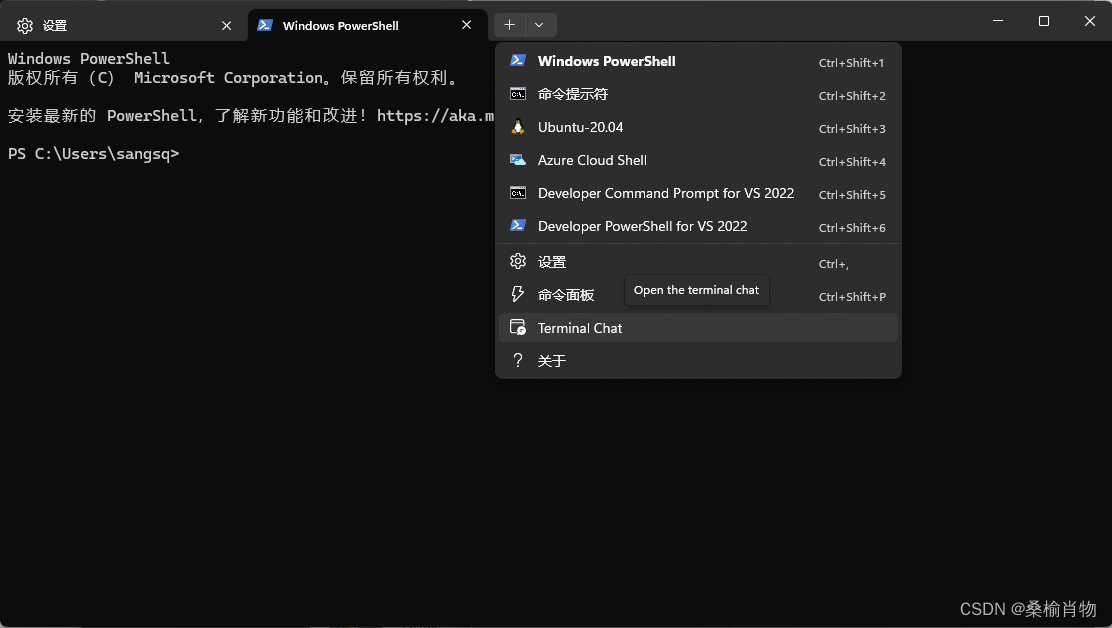The width and height of the screenshot is (1112, 628).
Task: Click the settings gear icon in dropdown menu
Action: [x=518, y=261]
